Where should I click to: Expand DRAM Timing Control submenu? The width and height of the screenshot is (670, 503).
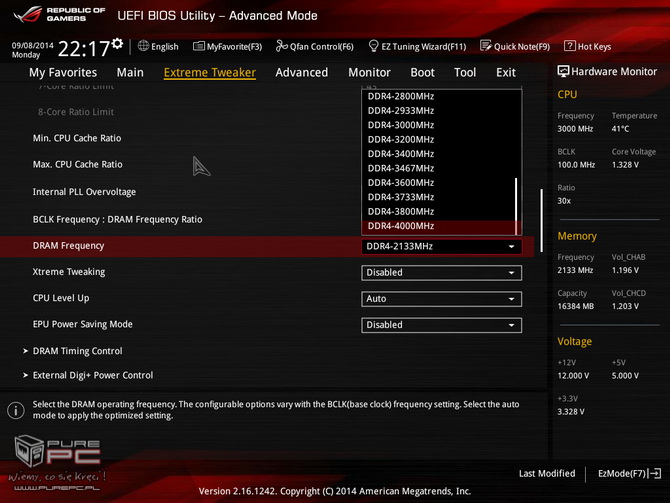pyautogui.click(x=77, y=351)
